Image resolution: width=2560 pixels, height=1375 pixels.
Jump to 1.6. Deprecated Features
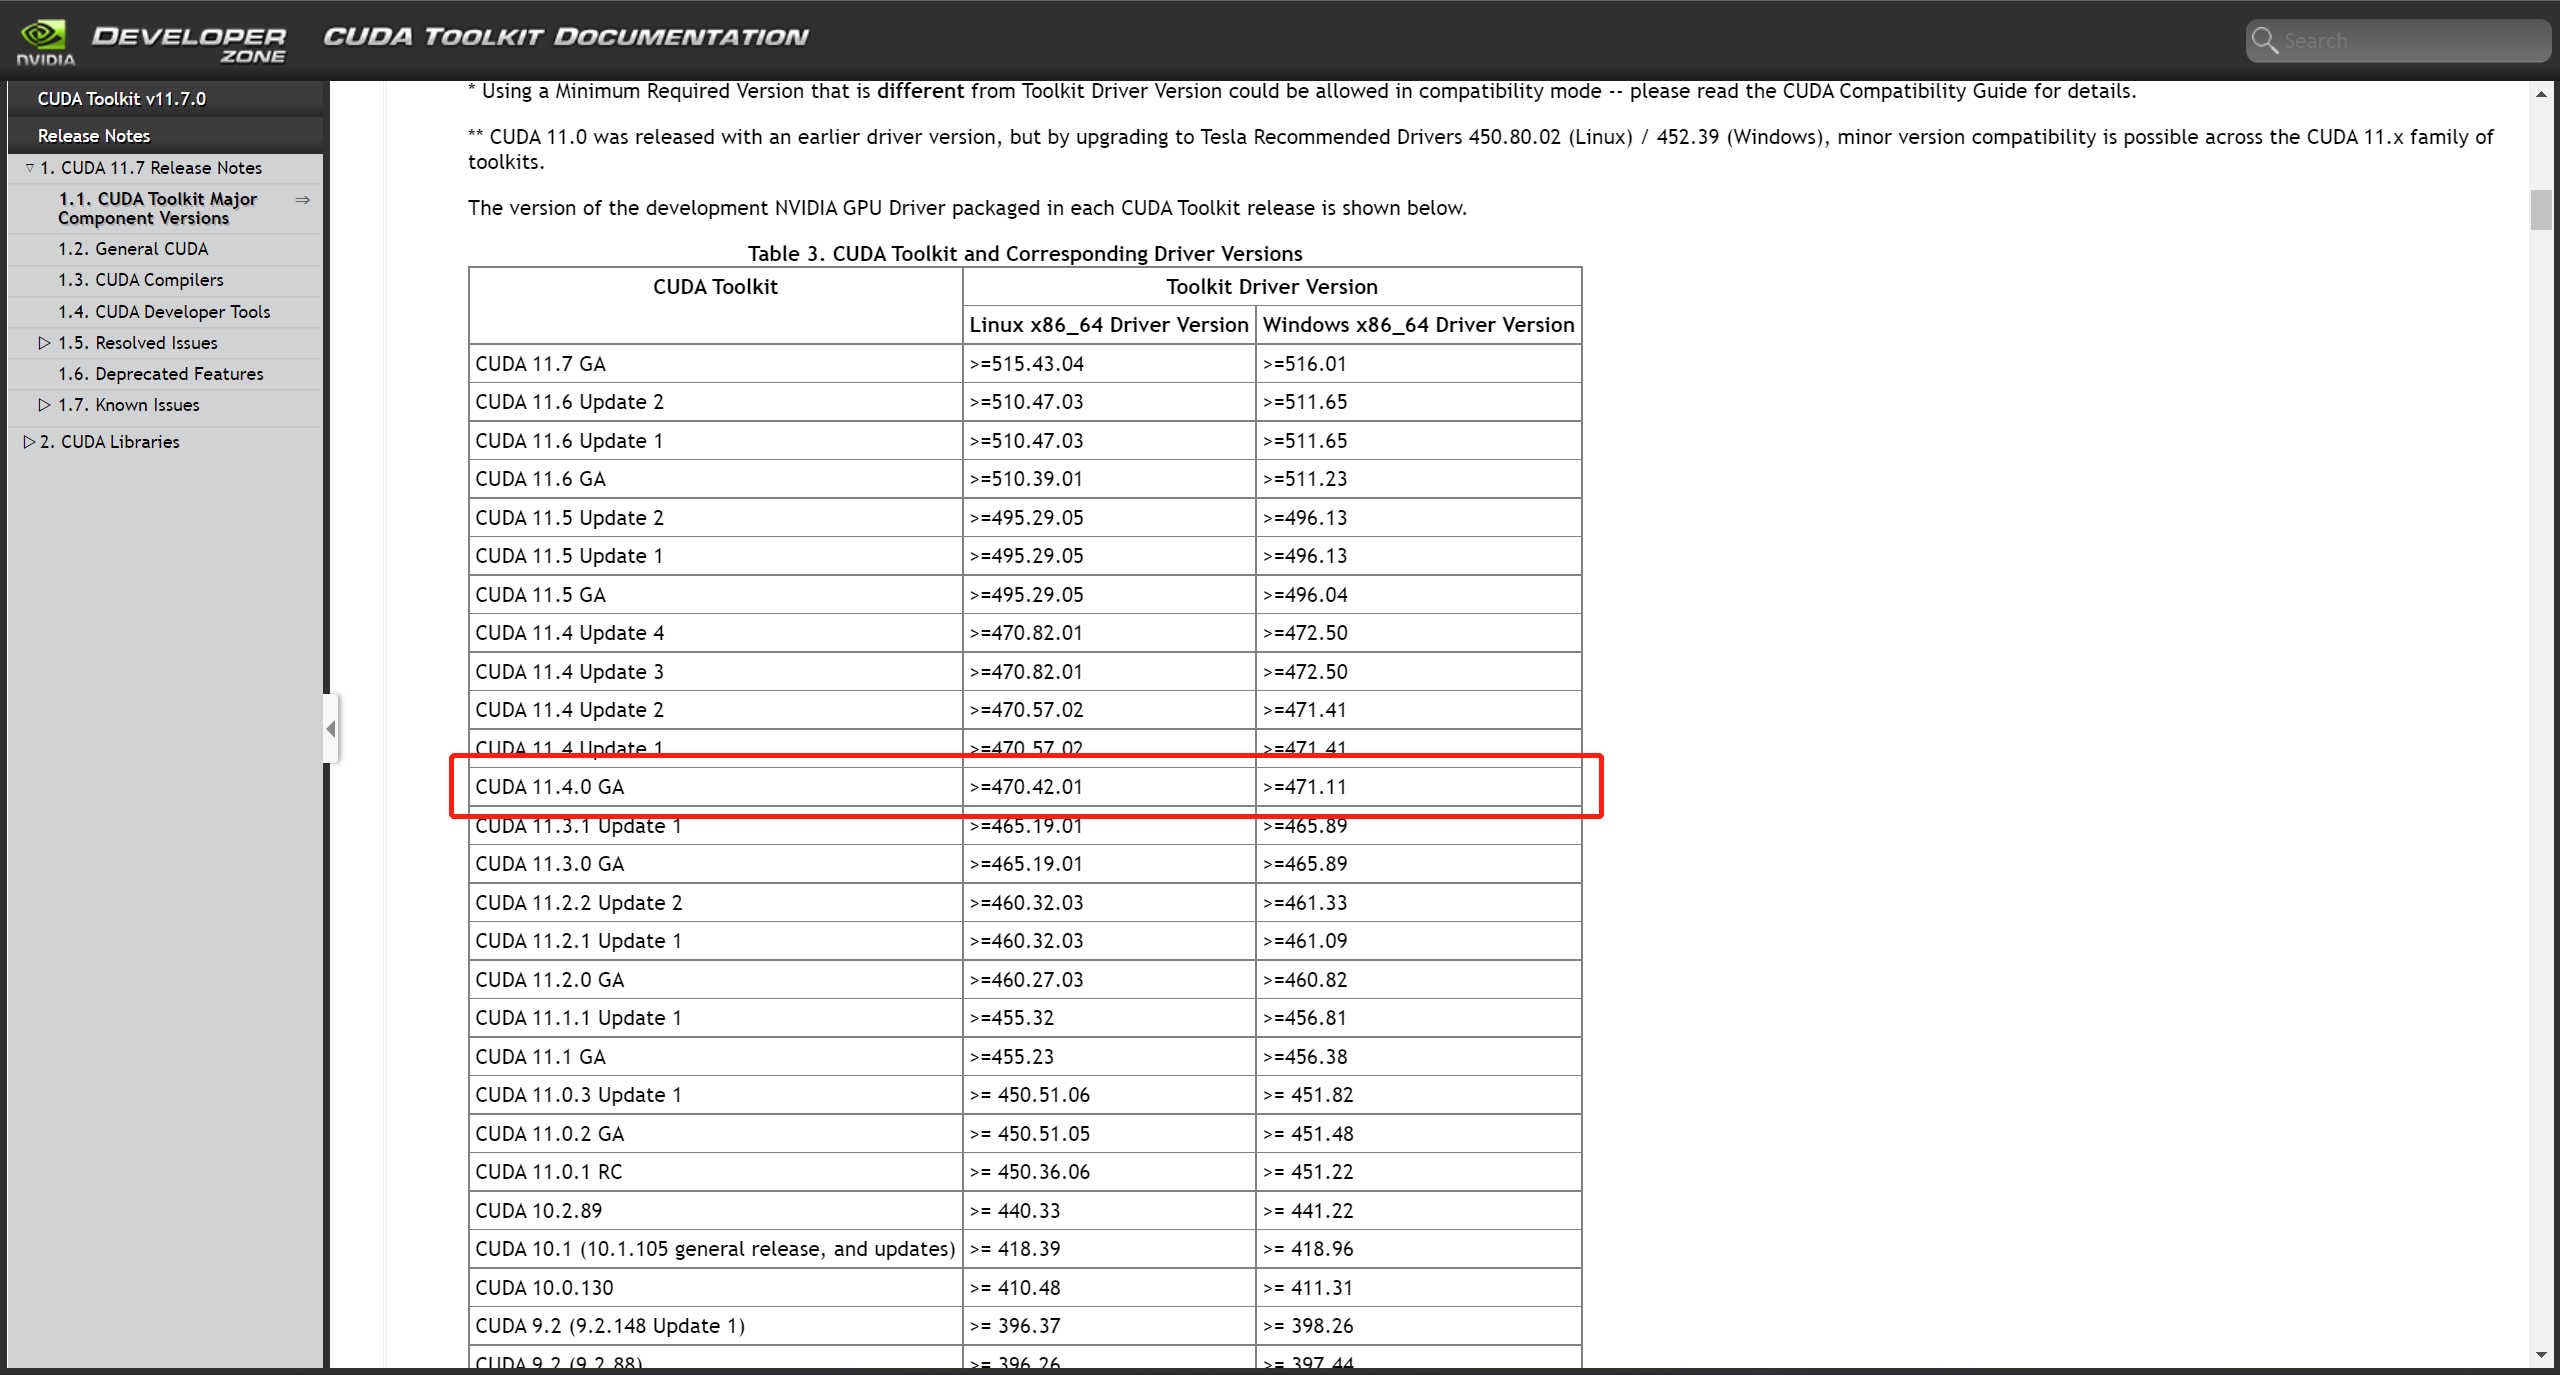(x=160, y=374)
